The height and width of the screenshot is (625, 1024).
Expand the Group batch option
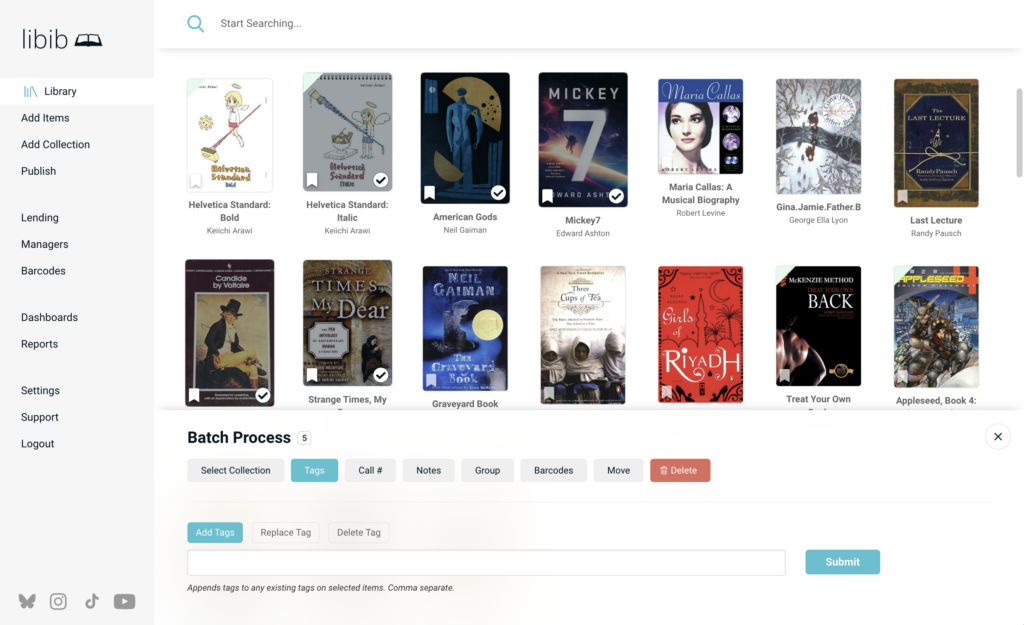pos(487,470)
